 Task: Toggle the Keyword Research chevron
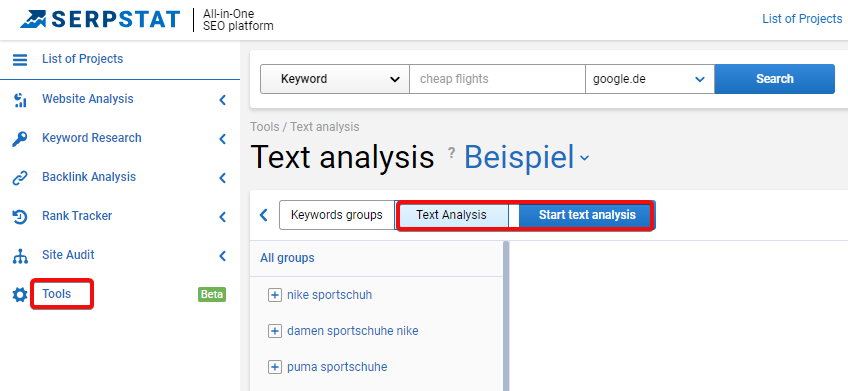[222, 139]
